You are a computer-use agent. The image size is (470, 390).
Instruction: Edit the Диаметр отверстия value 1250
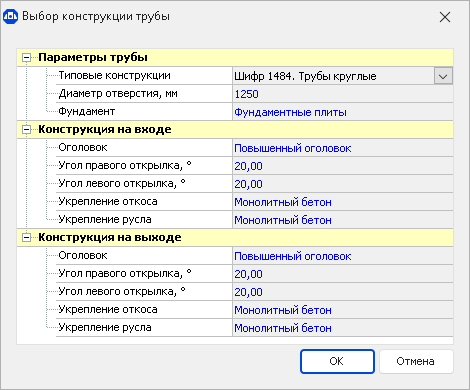pyautogui.click(x=343, y=94)
